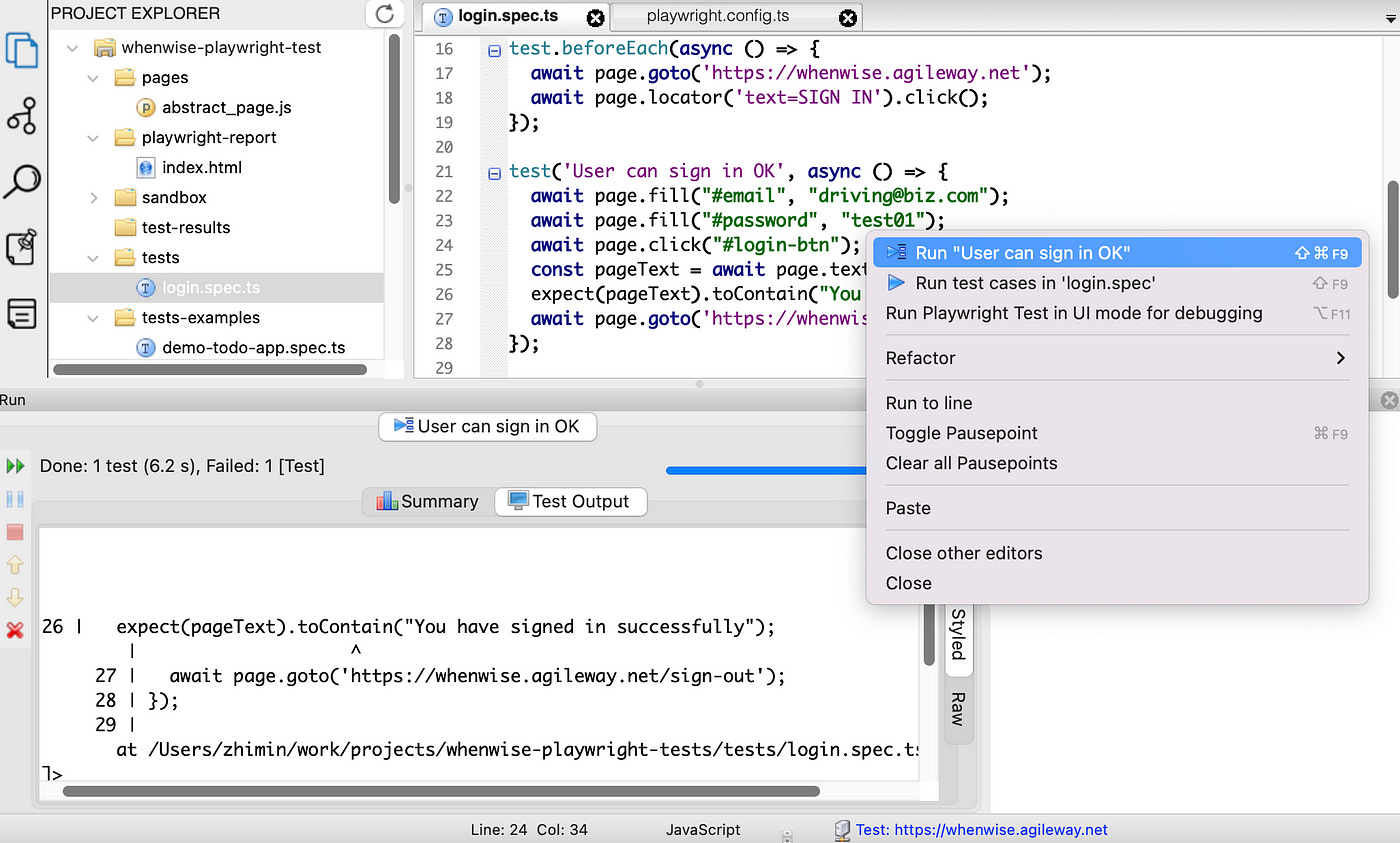Collapse the whenwise-playwright-test root node
Image resolution: width=1400 pixels, height=843 pixels.
(x=72, y=48)
